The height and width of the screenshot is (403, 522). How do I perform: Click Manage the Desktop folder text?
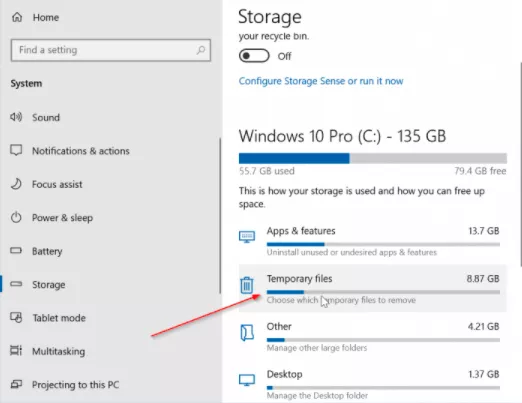[317, 396]
